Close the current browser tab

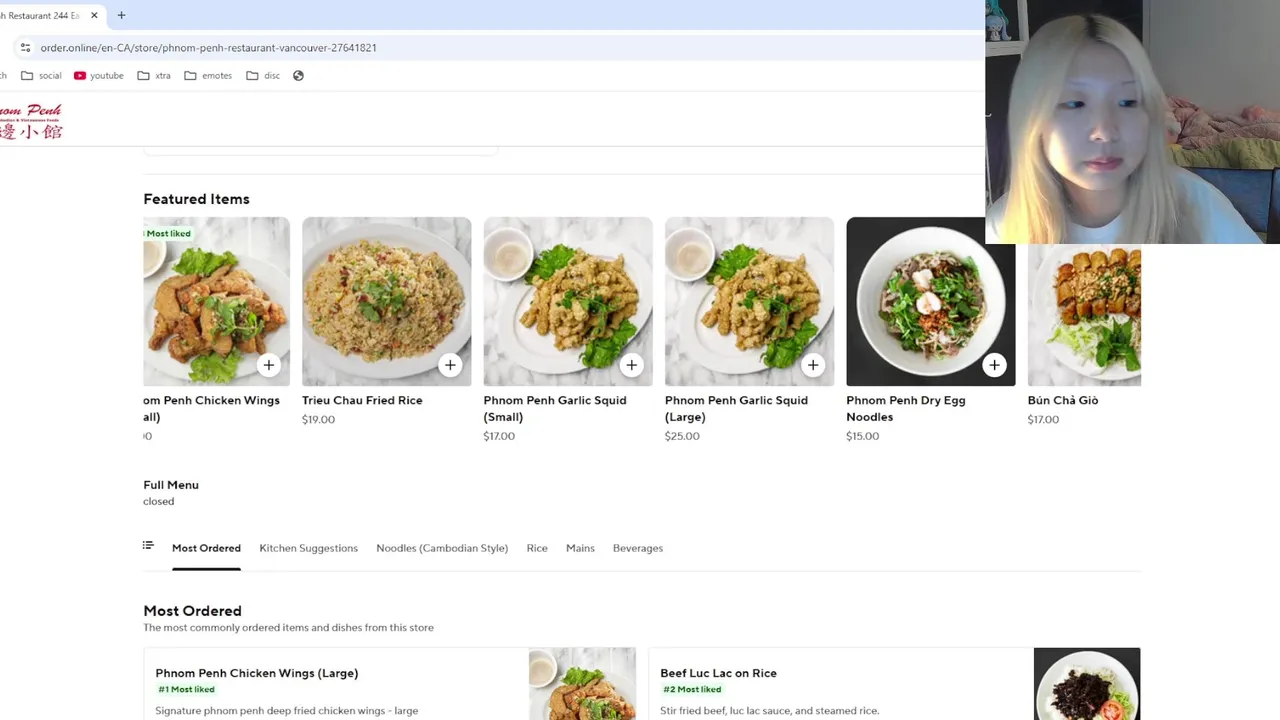(x=94, y=15)
